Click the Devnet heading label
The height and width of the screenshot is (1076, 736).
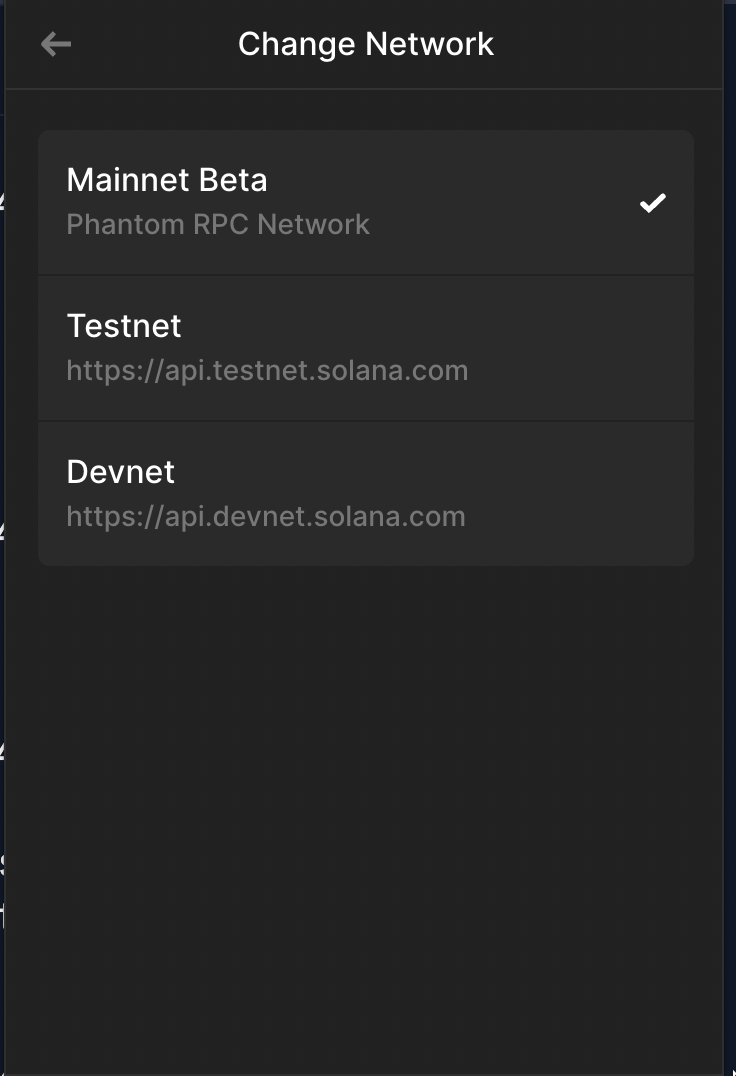tap(121, 472)
